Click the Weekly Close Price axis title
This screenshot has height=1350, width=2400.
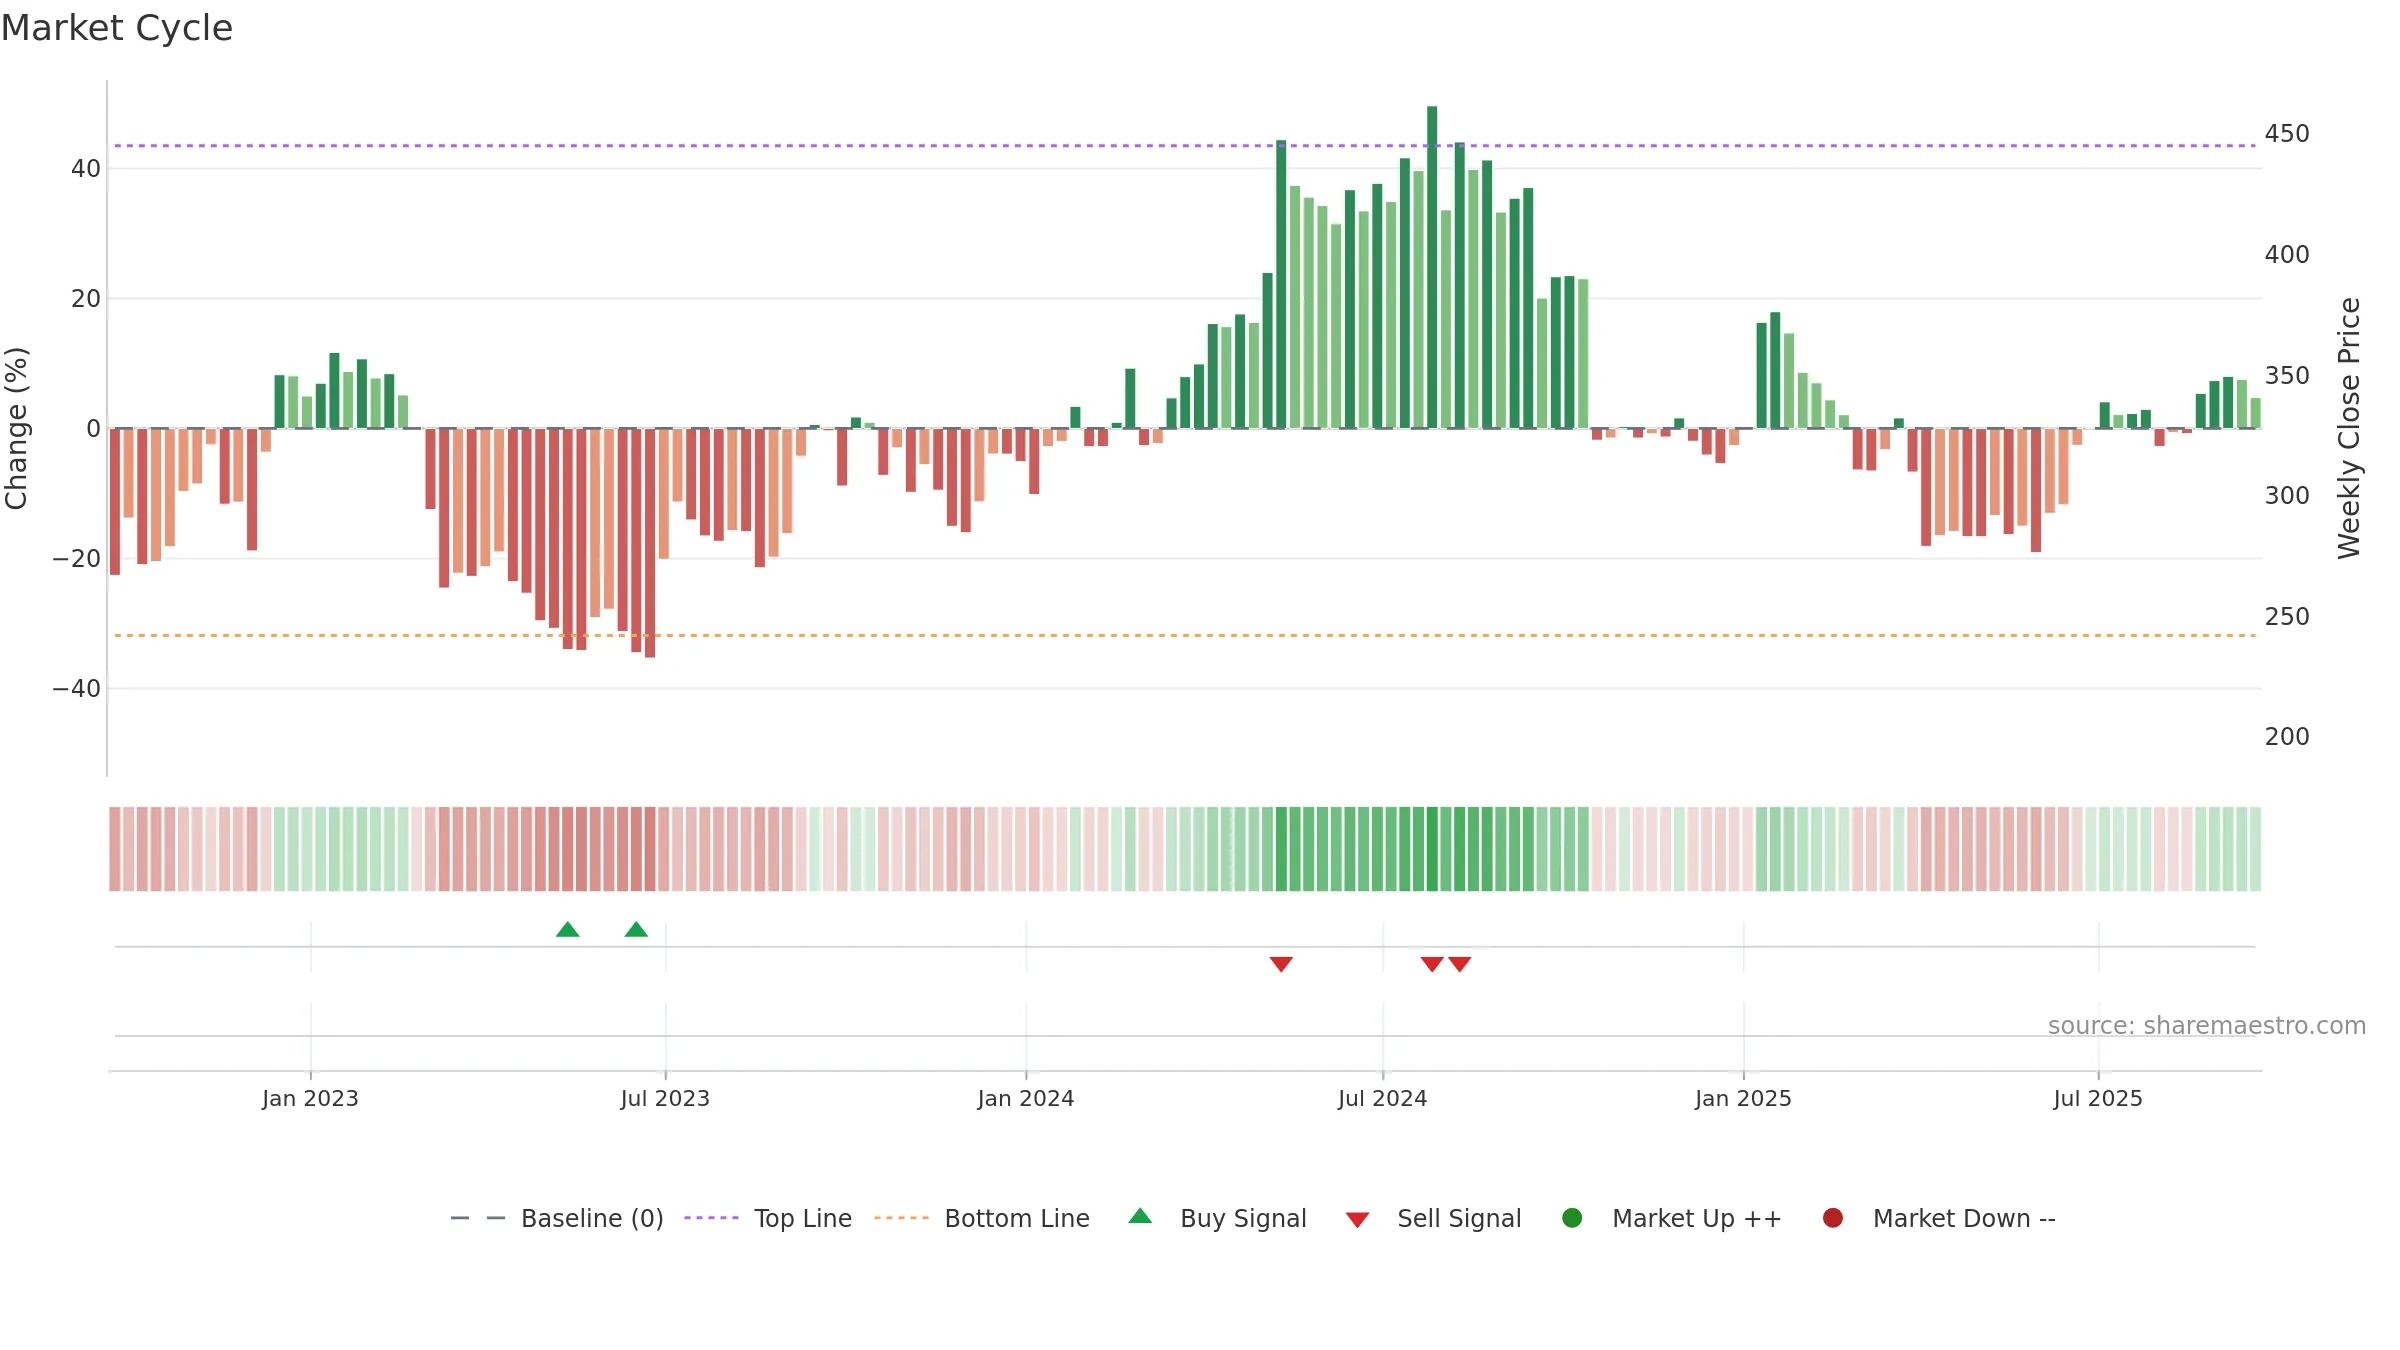[2349, 428]
